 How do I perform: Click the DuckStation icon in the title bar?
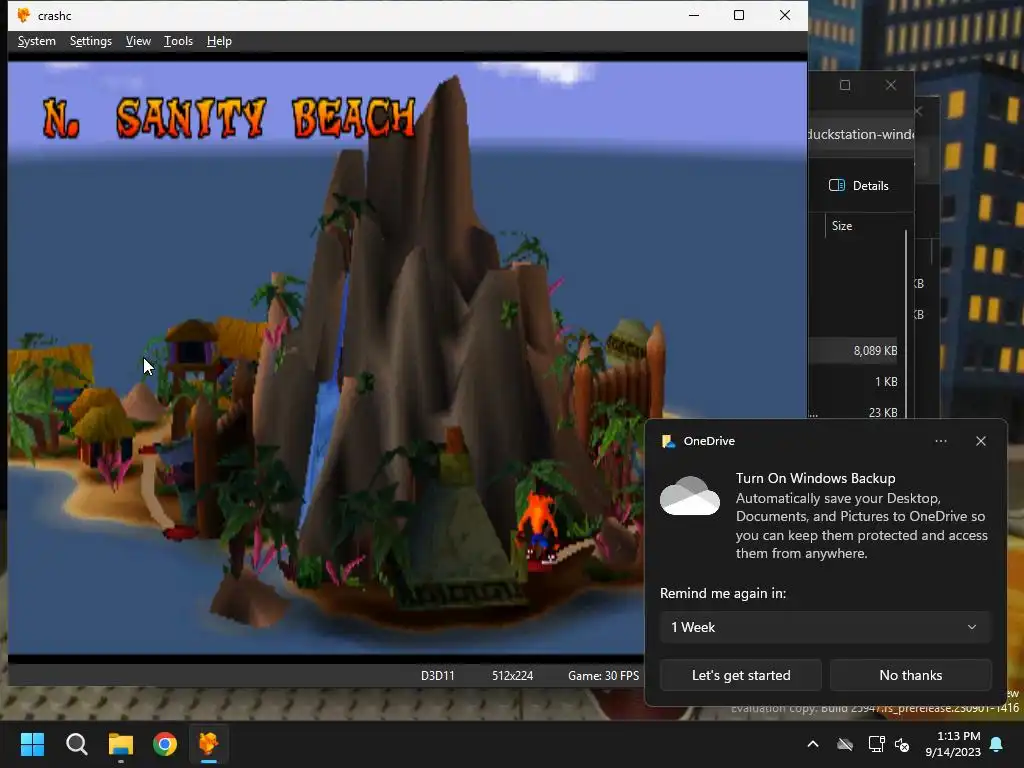click(24, 15)
